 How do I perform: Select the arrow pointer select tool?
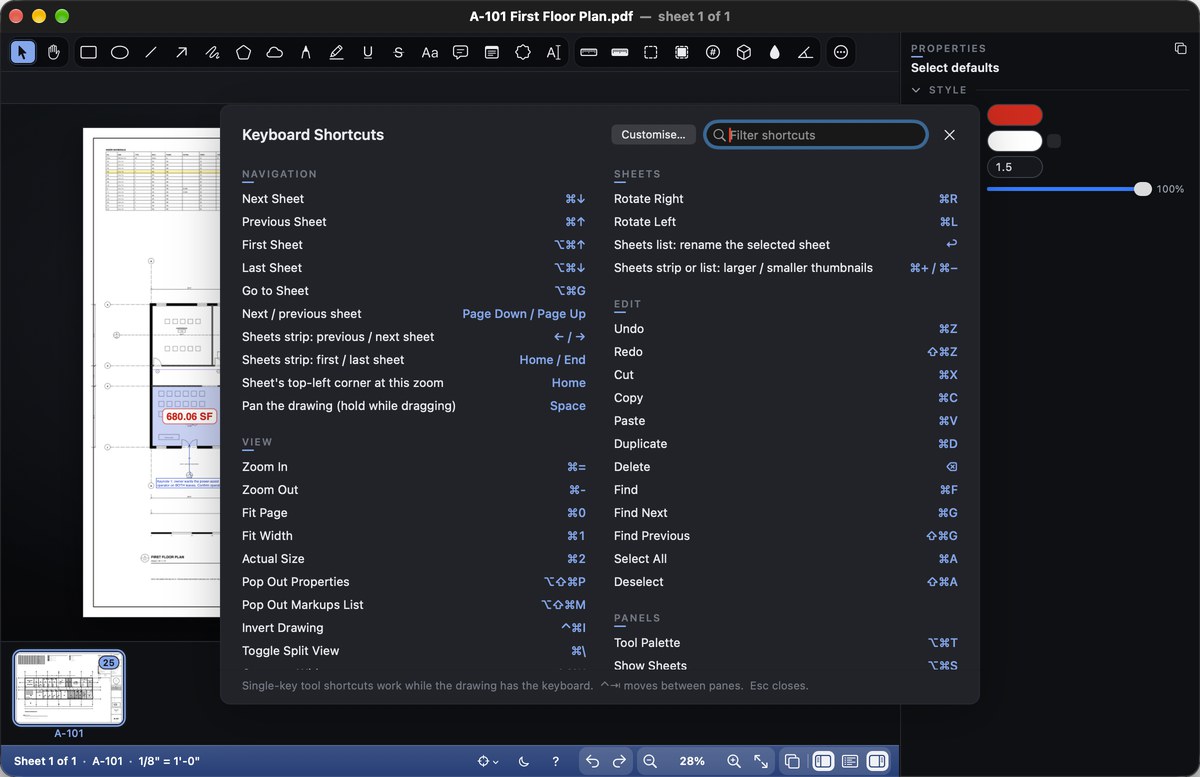23,52
